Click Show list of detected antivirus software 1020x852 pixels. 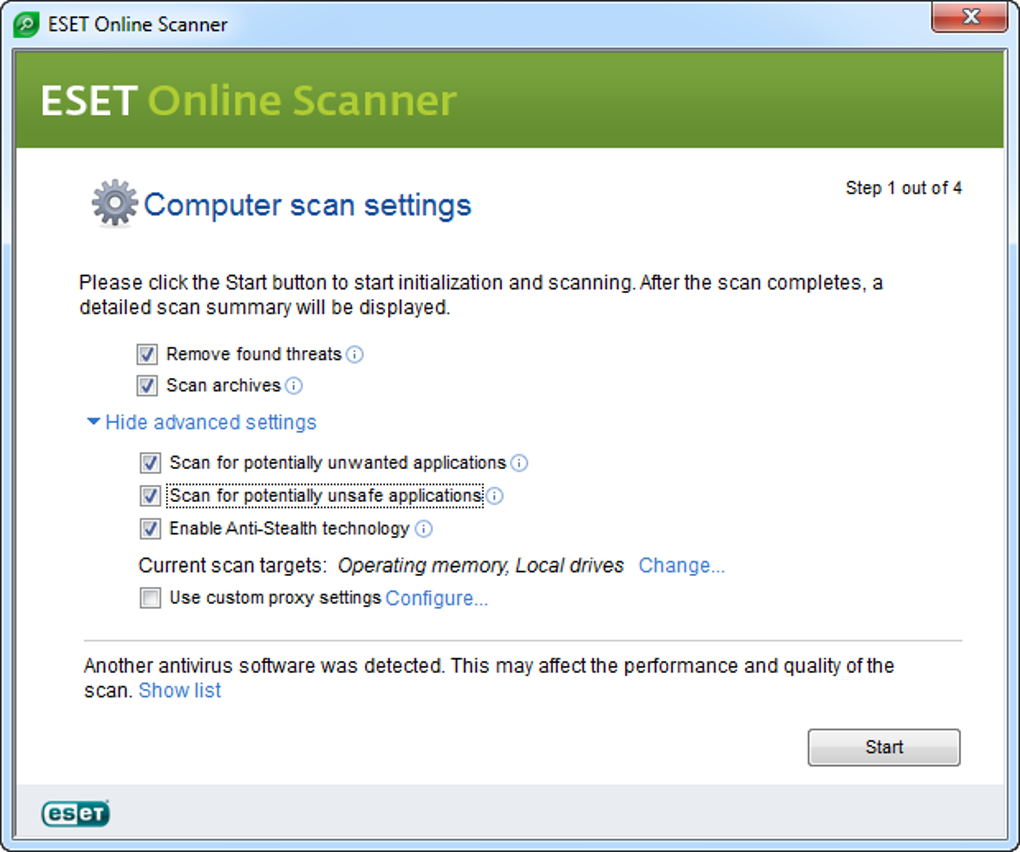tap(180, 690)
